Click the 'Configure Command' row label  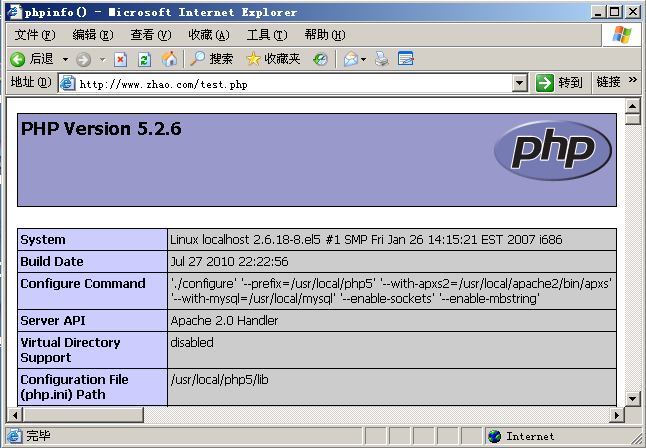tap(83, 284)
